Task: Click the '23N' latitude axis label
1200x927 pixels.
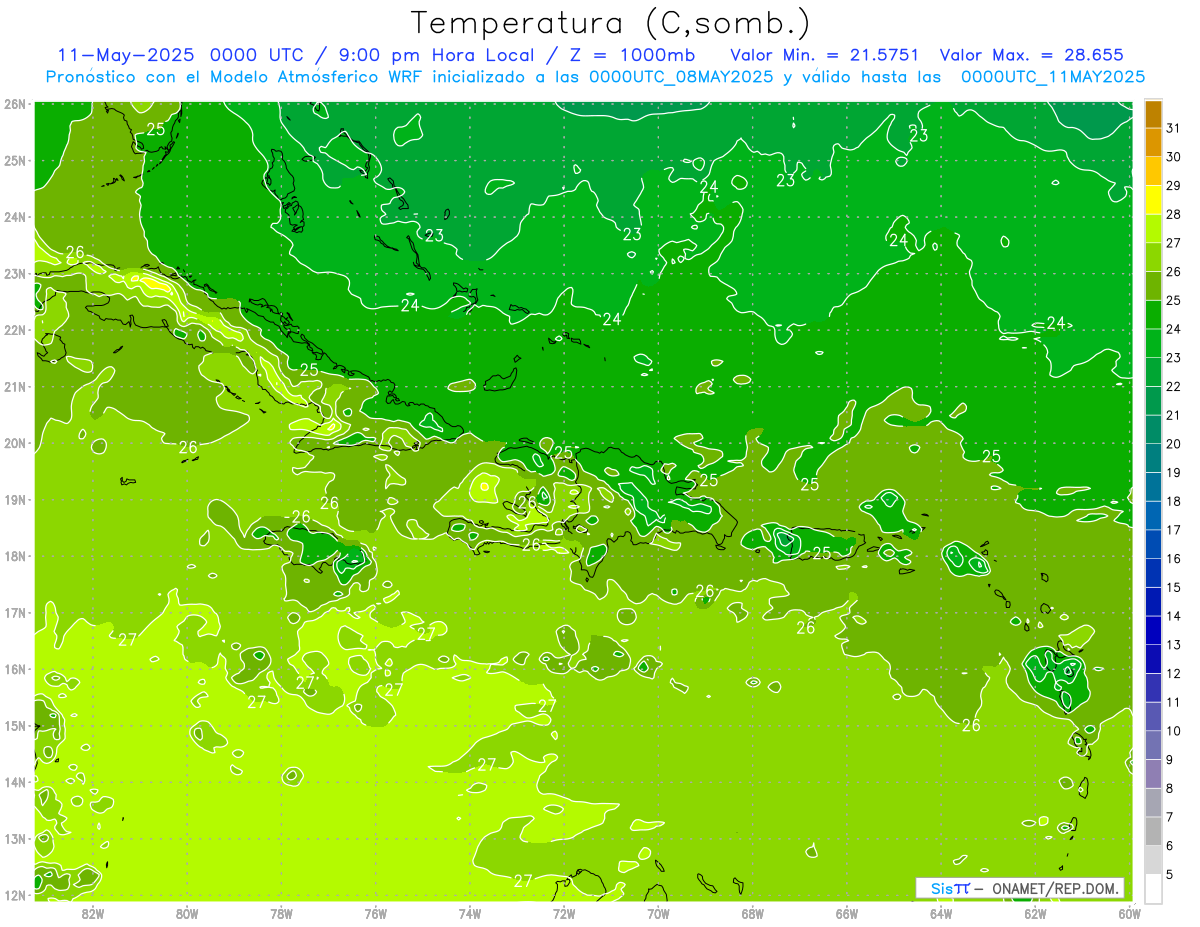Action: [x=15, y=273]
